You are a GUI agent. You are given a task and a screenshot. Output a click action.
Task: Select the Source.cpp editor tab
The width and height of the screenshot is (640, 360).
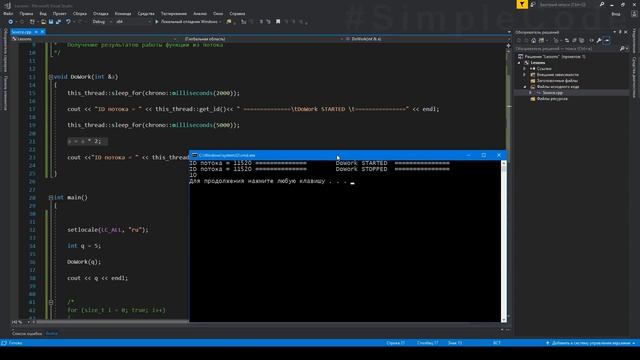point(21,32)
